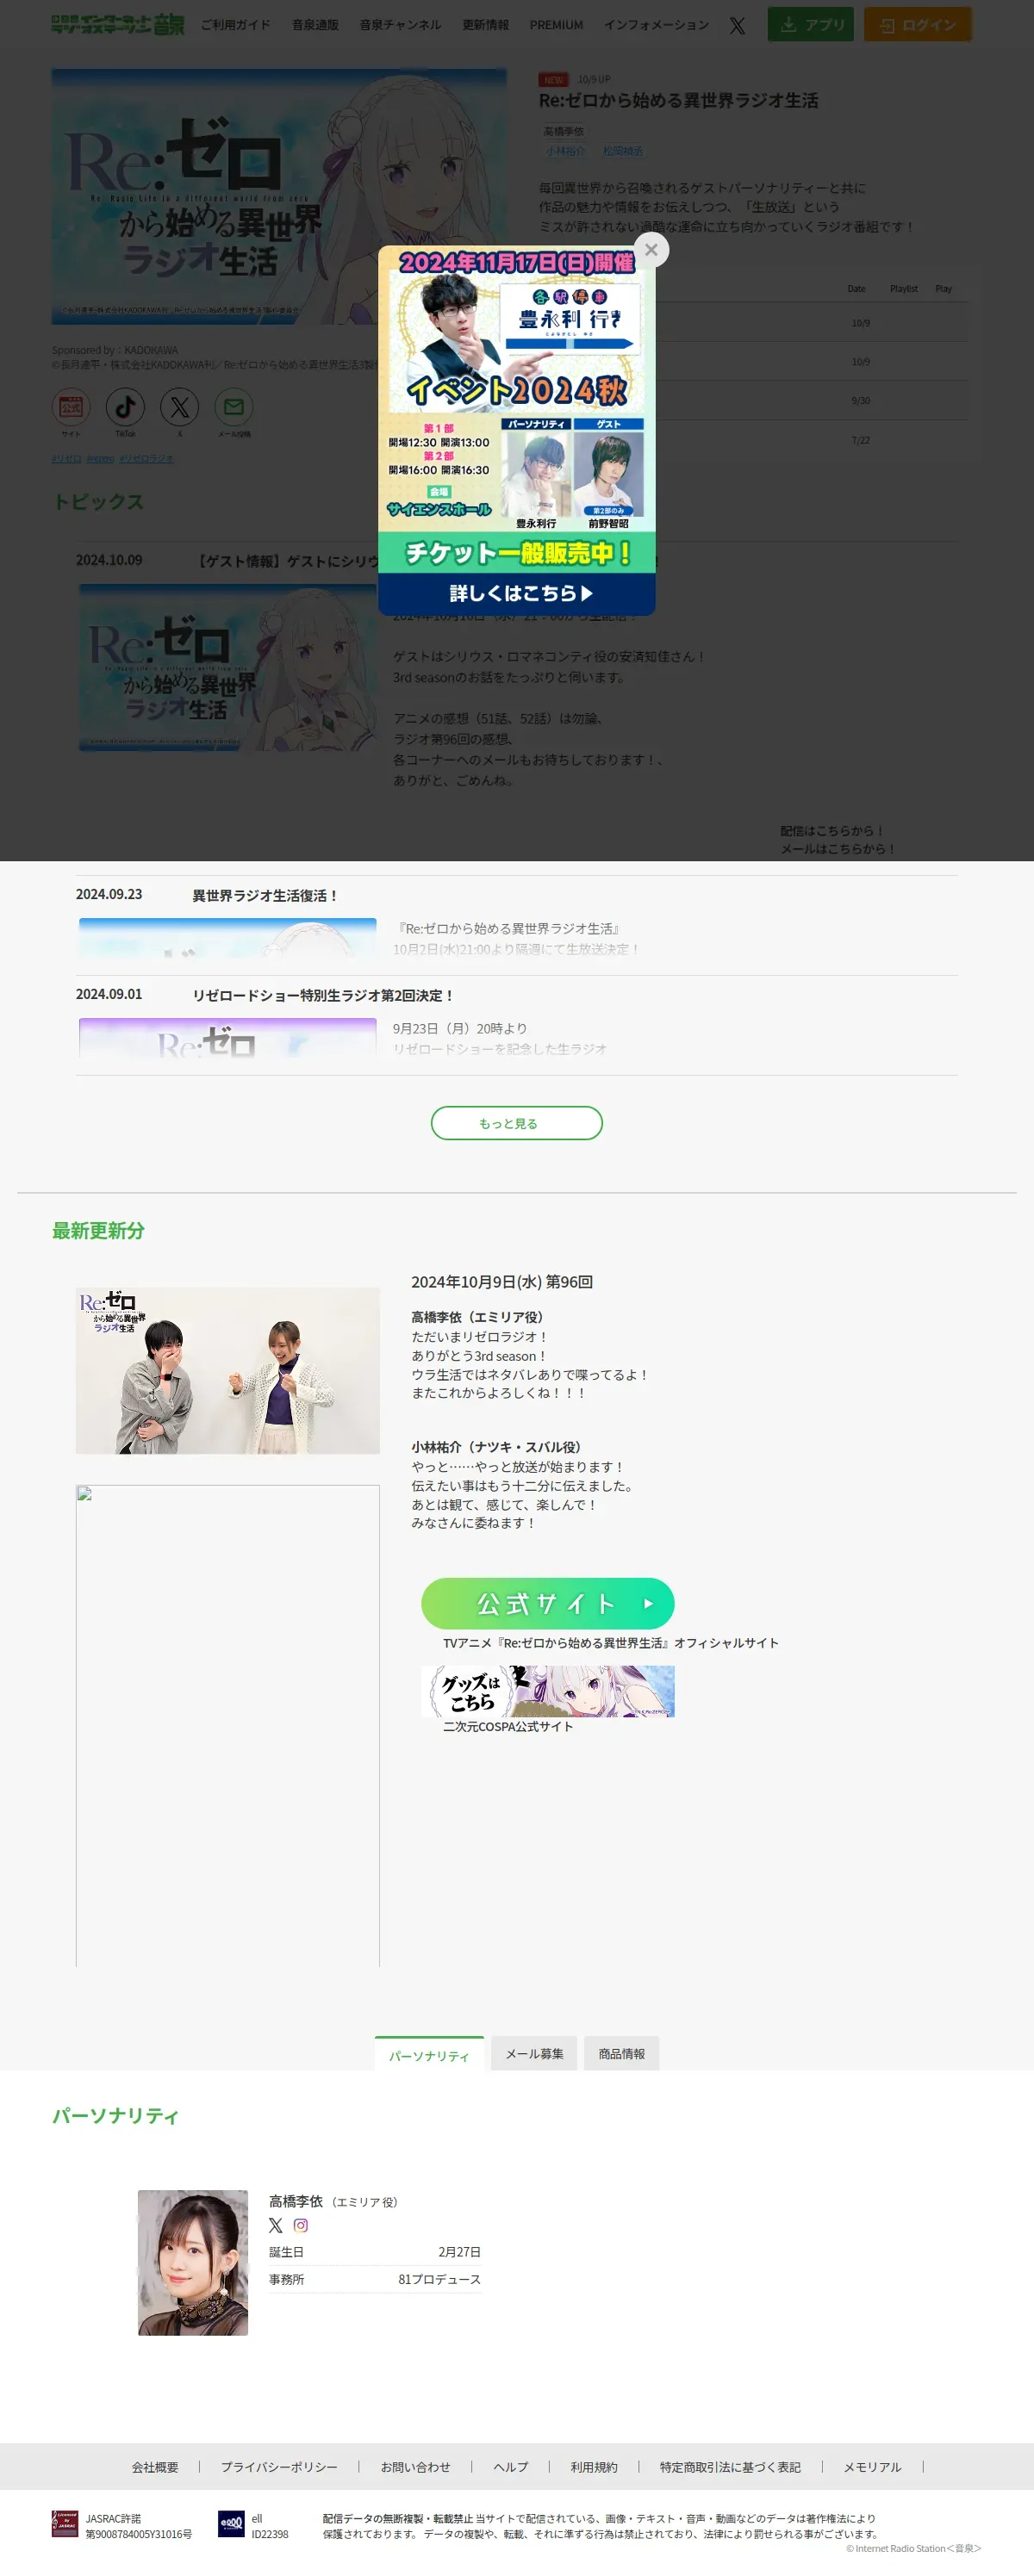Click the メールはこちらから！ text

tap(837, 849)
